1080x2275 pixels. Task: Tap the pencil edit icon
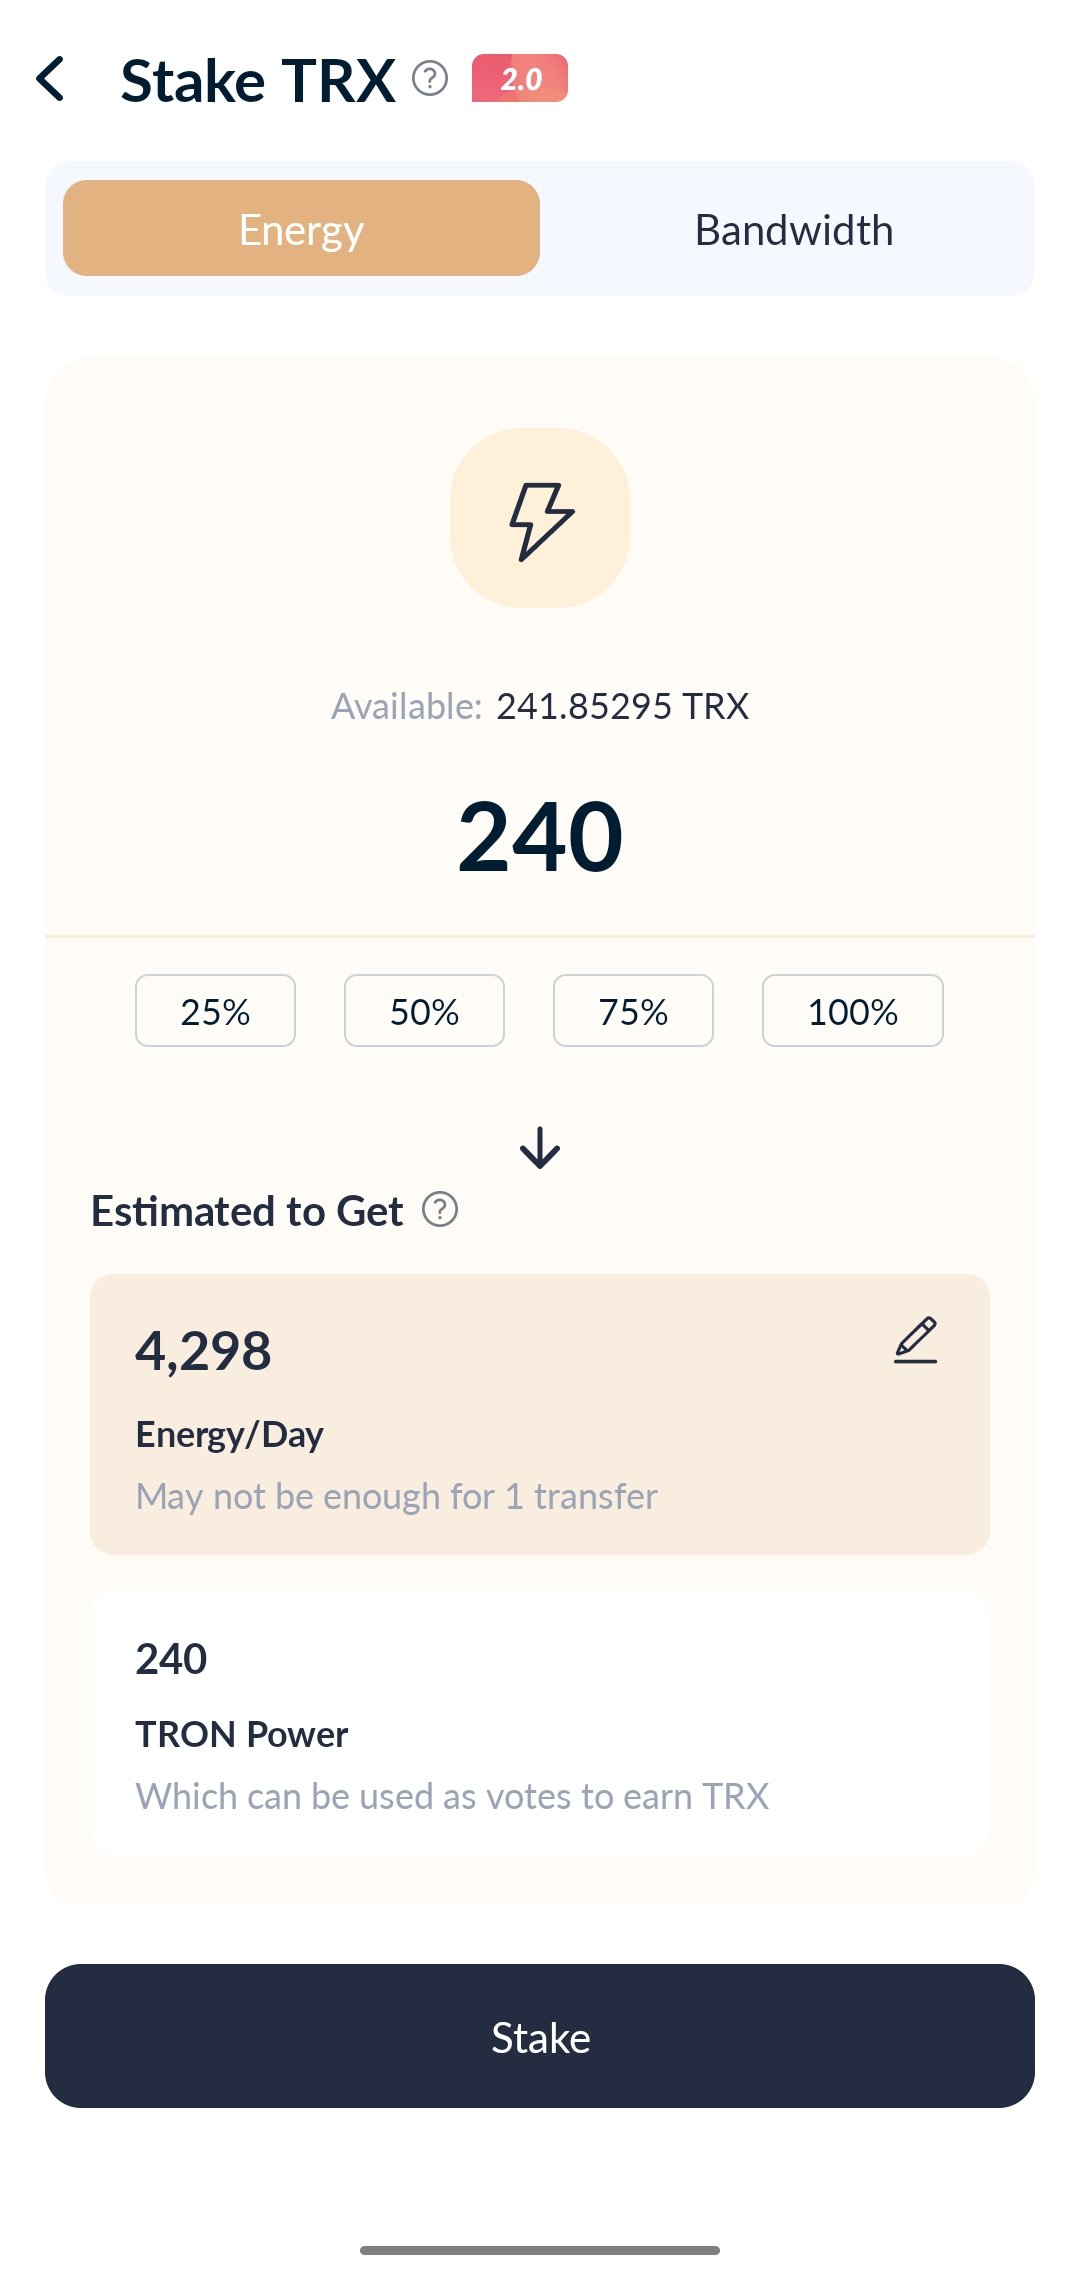[915, 1340]
